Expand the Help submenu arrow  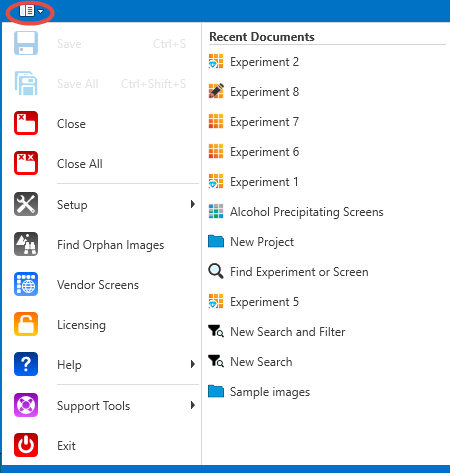[193, 364]
